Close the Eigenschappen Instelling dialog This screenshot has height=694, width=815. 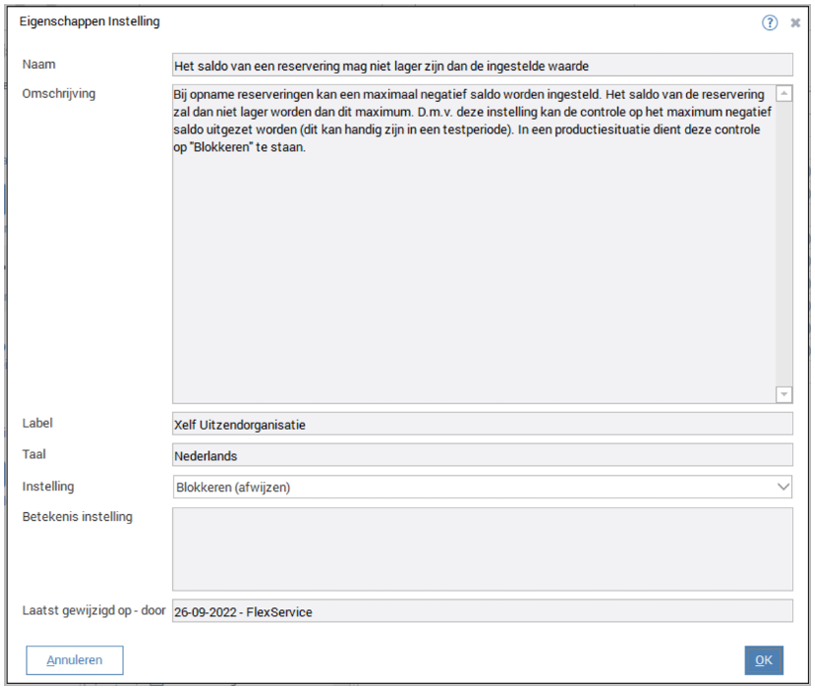point(795,22)
